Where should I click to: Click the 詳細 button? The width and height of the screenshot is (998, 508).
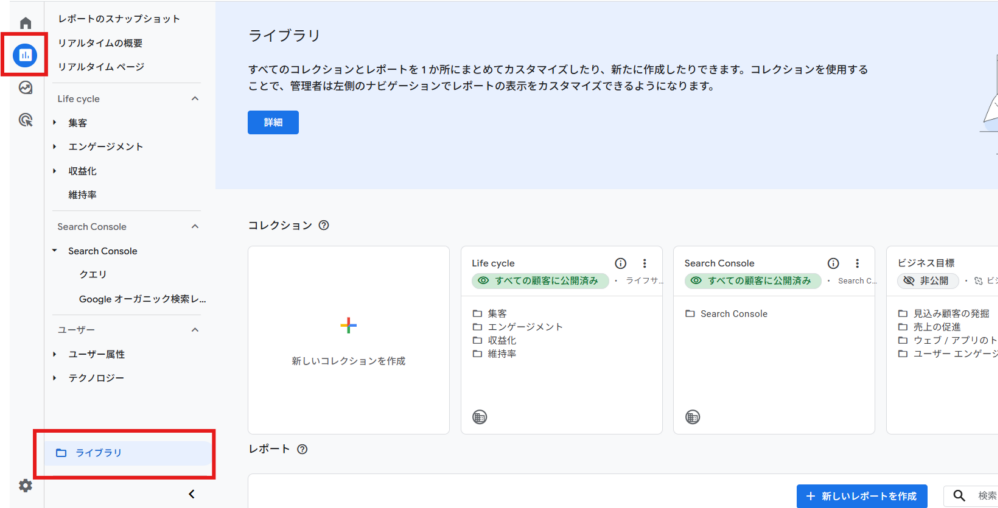click(273, 122)
